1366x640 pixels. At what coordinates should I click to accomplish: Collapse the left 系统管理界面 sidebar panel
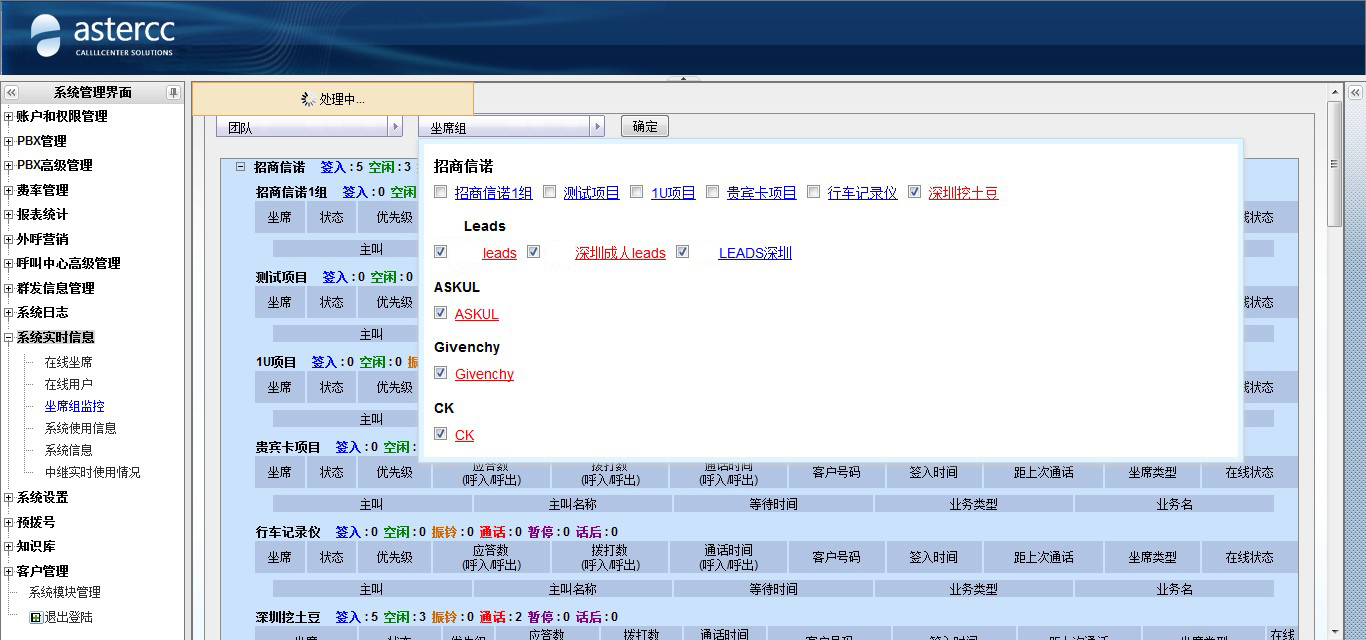[12, 92]
